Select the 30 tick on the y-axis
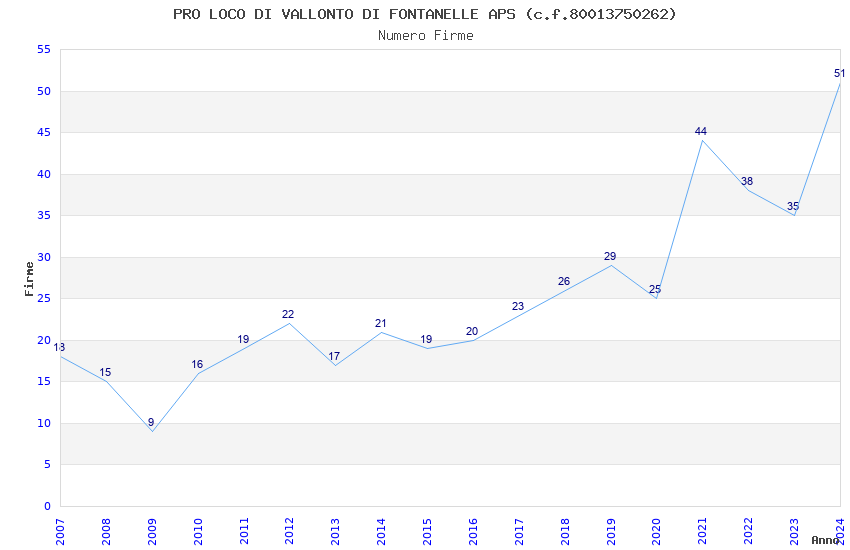850x550 pixels. (44, 257)
